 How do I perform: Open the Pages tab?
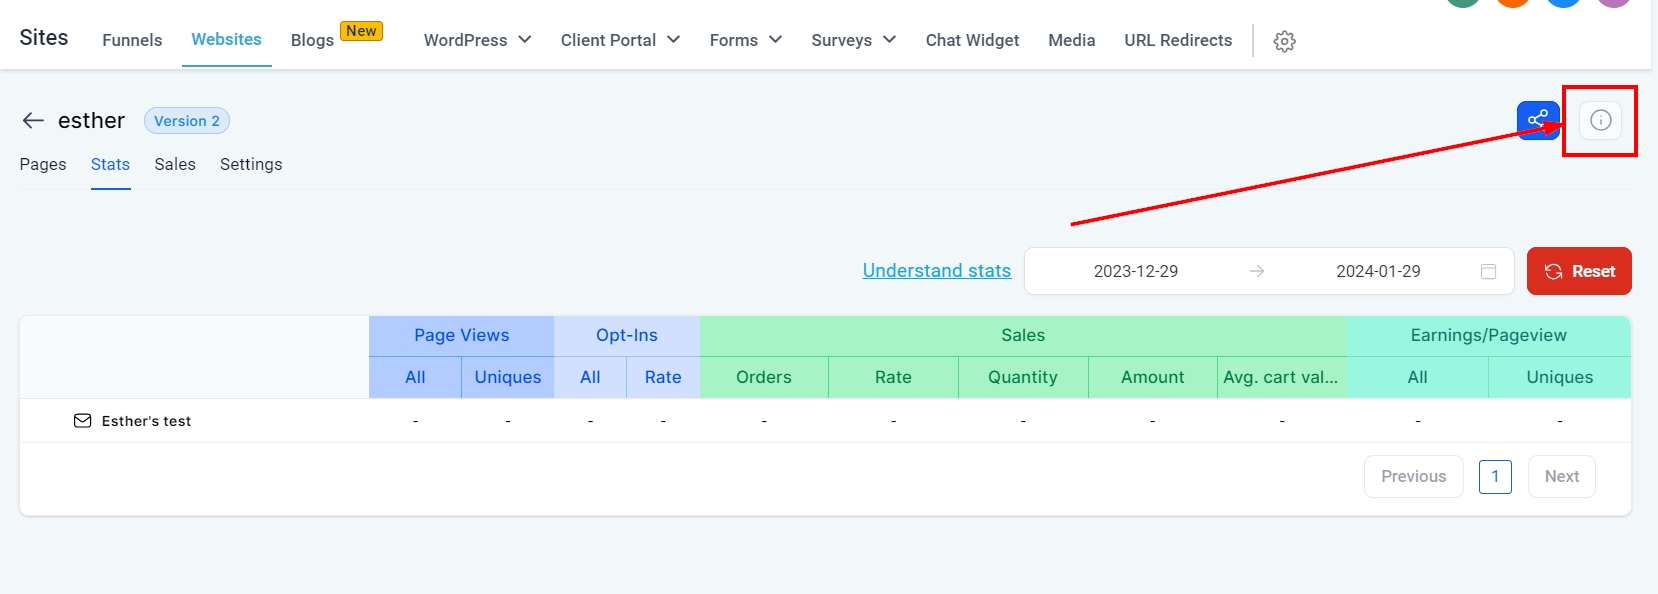point(43,164)
